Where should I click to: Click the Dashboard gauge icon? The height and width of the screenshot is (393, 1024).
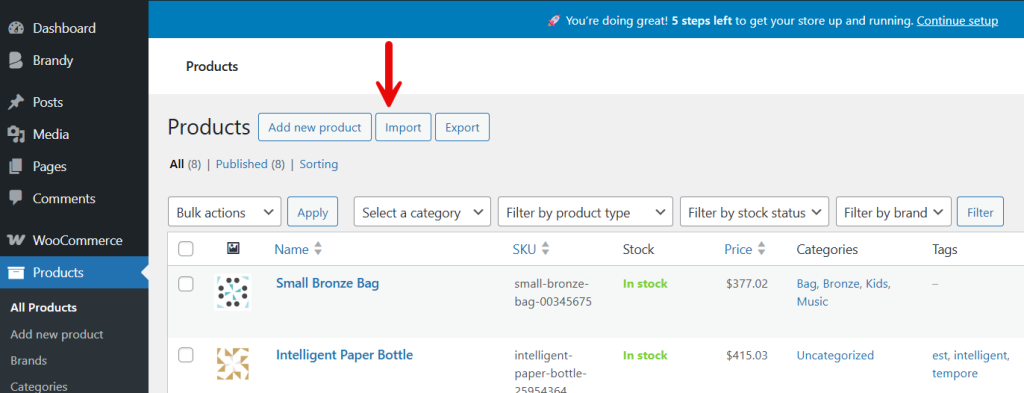pyautogui.click(x=16, y=28)
